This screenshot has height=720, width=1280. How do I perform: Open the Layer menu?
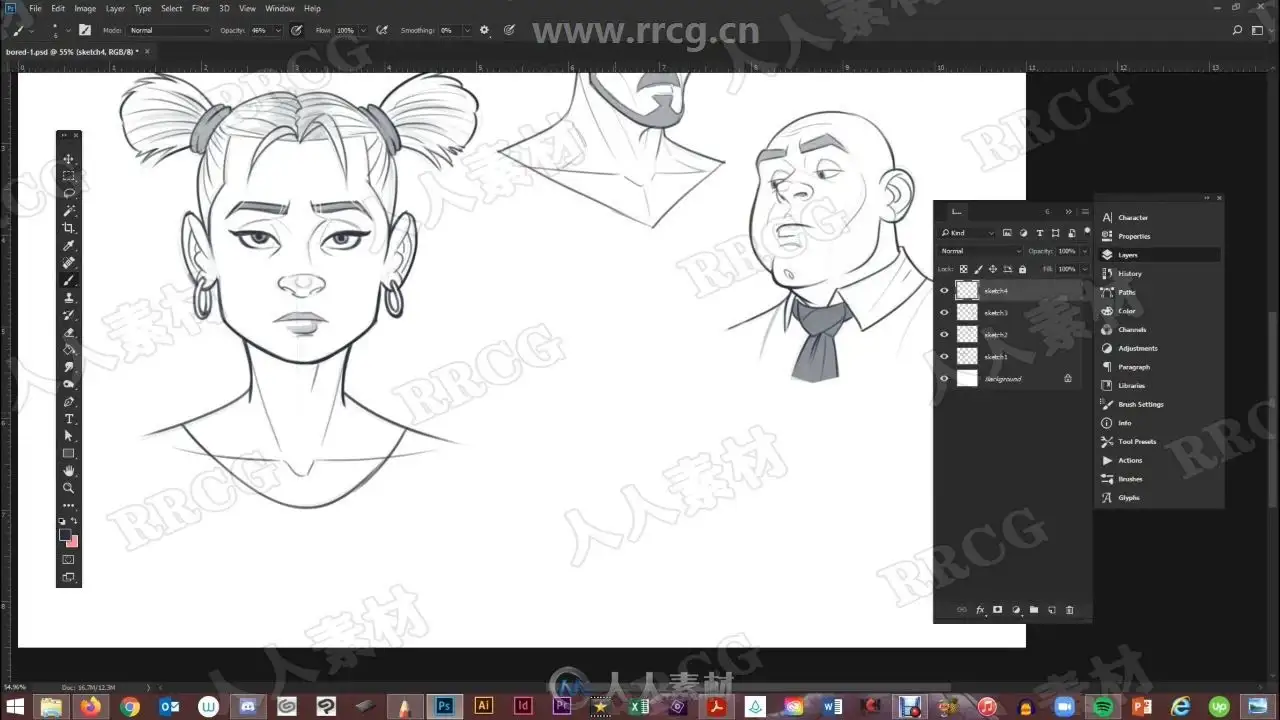pos(115,8)
